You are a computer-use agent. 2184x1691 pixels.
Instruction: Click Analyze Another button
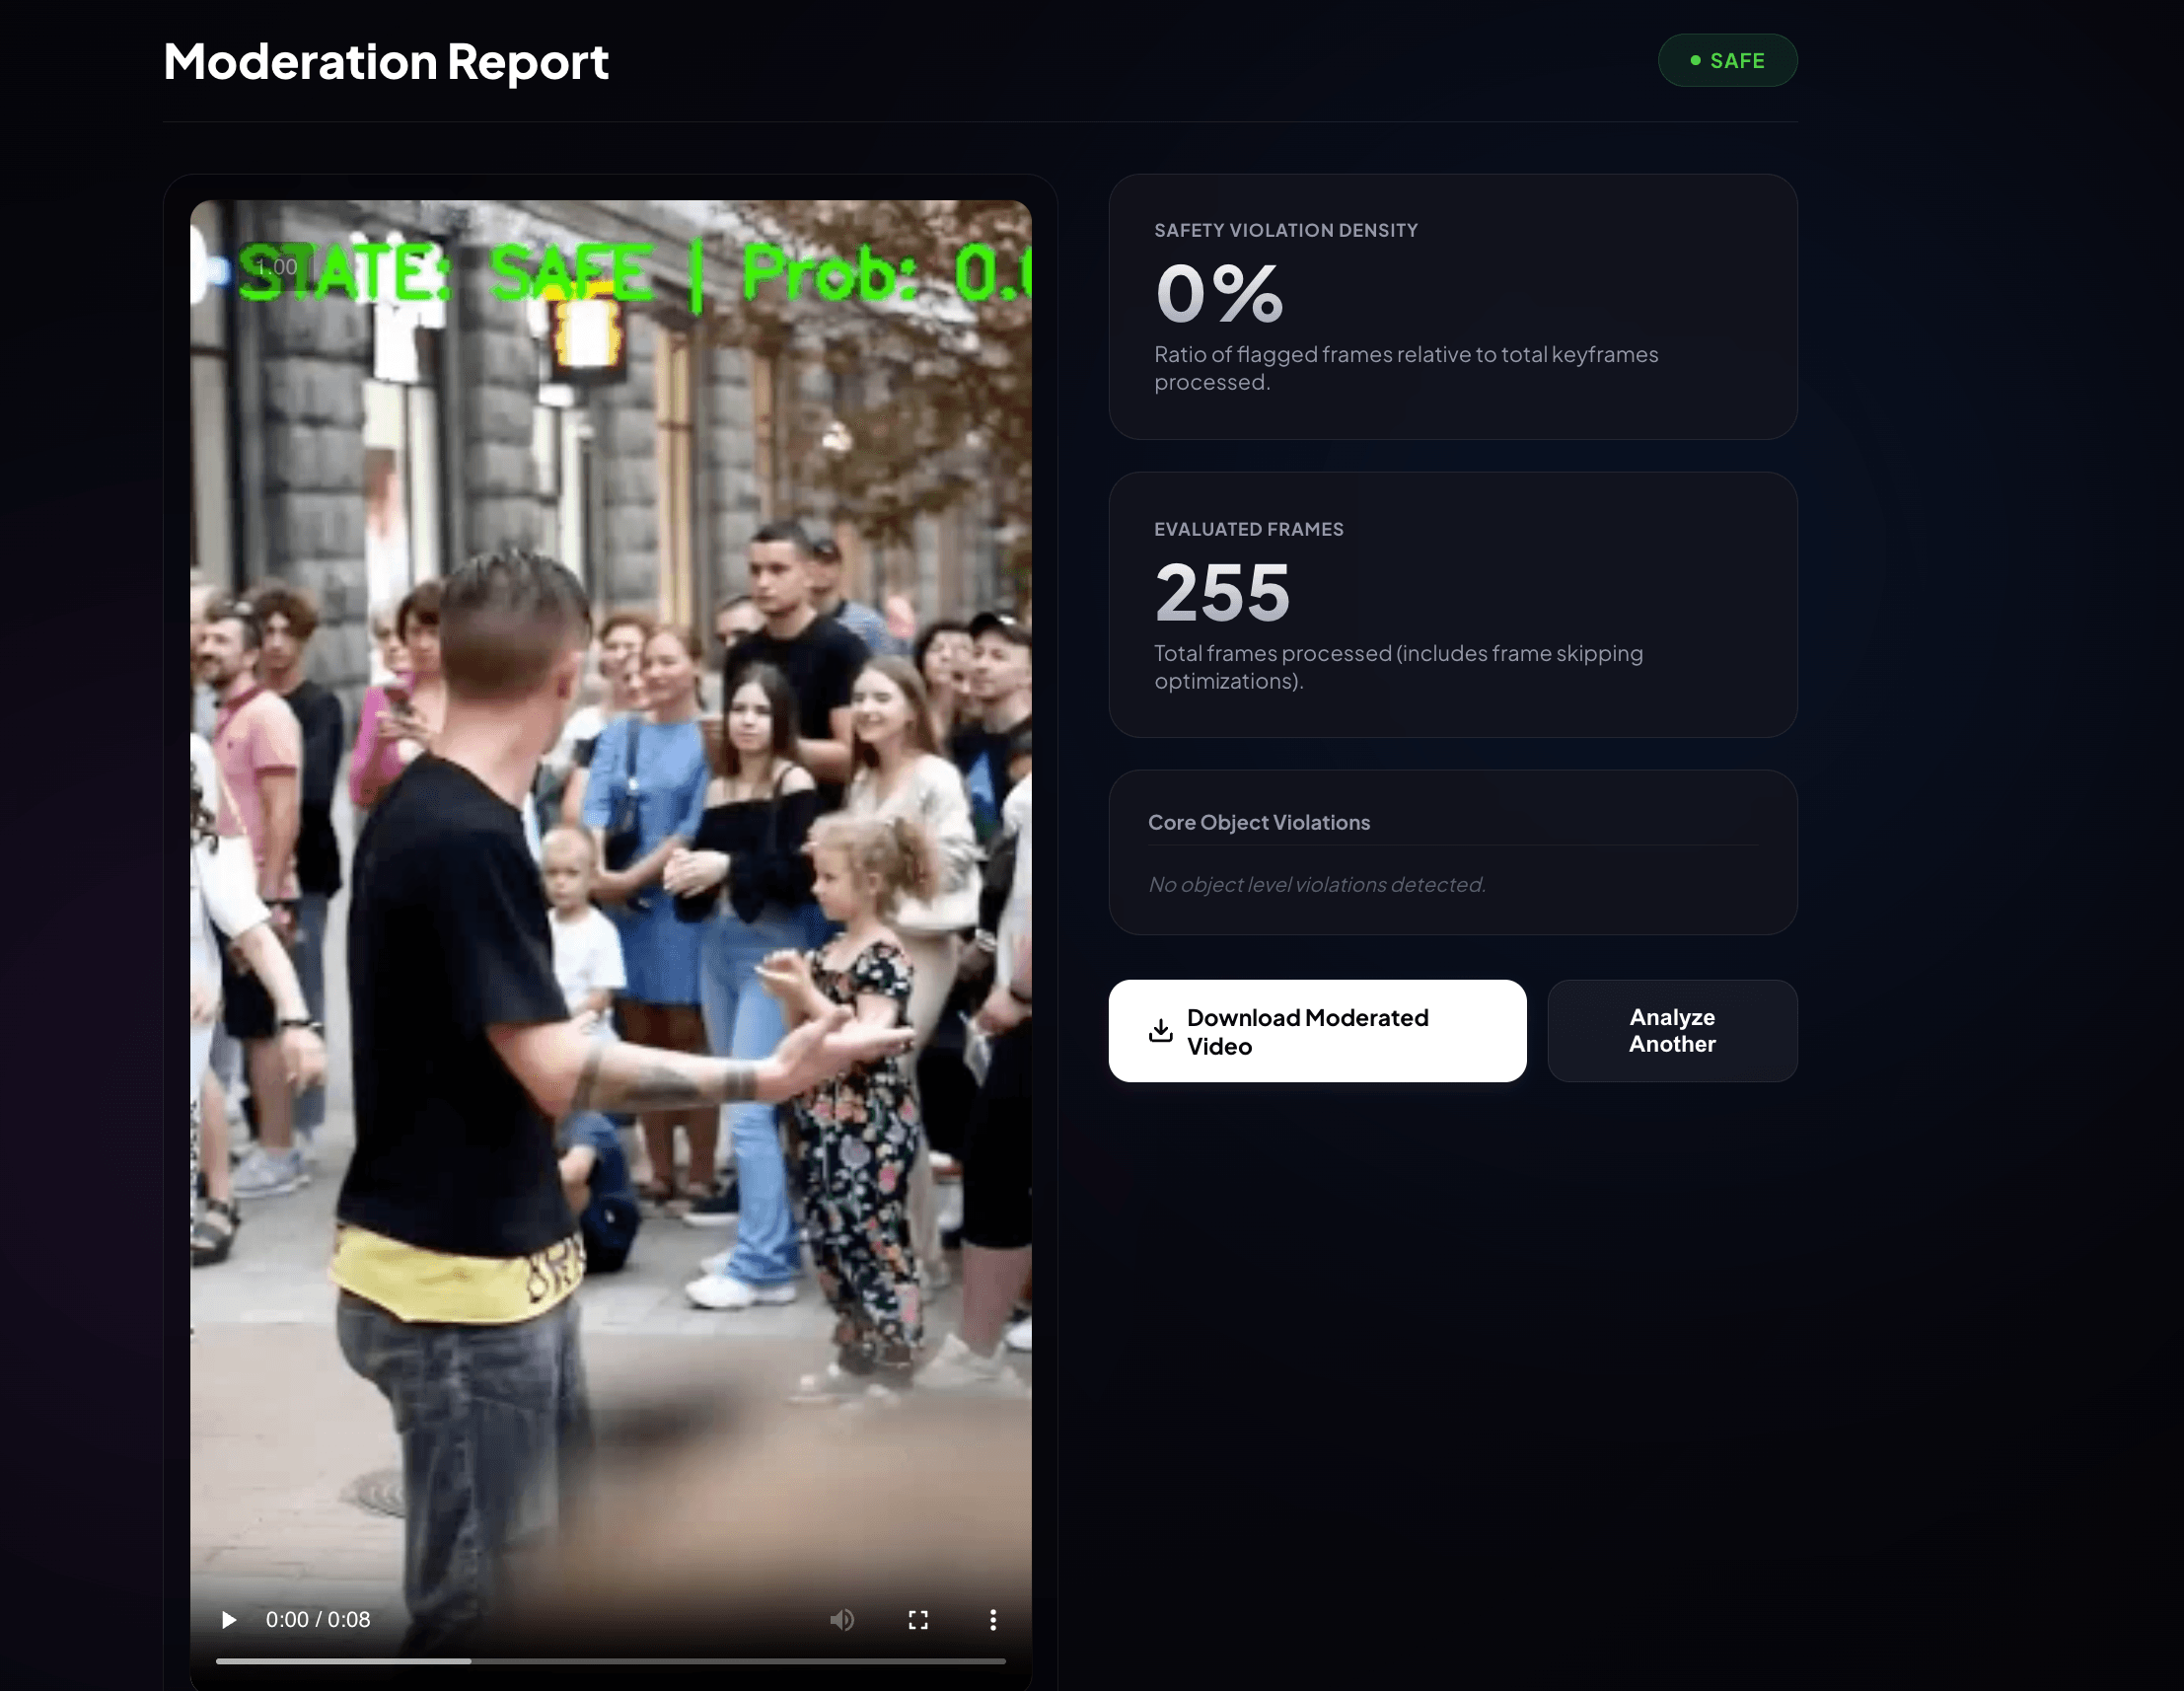pos(1672,1030)
